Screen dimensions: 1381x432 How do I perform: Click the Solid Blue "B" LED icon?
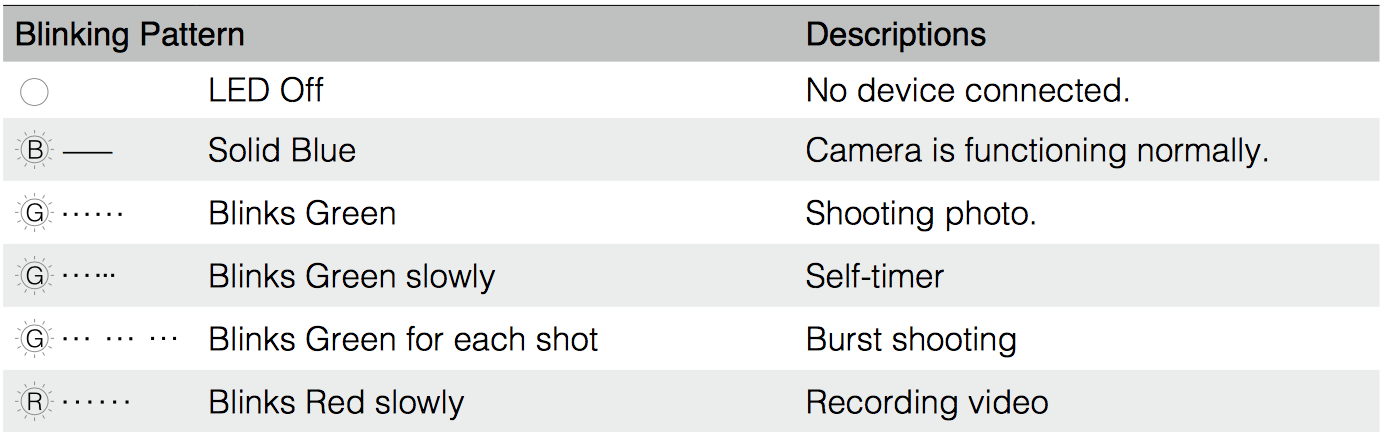34,152
